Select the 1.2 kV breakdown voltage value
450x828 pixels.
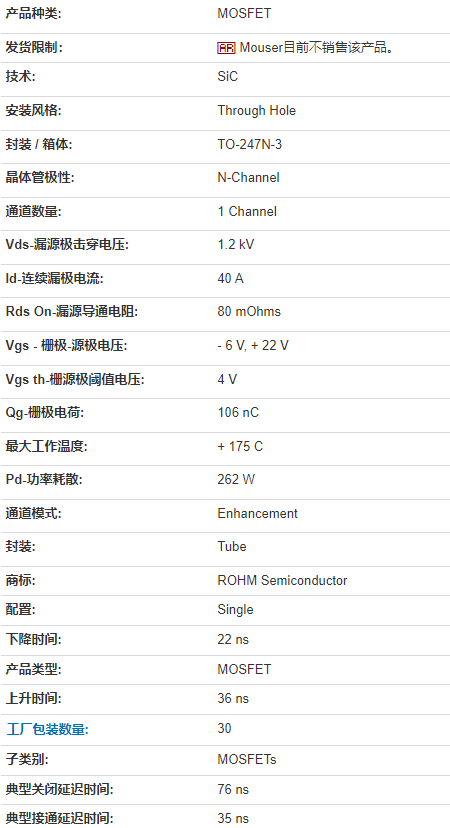coord(236,244)
